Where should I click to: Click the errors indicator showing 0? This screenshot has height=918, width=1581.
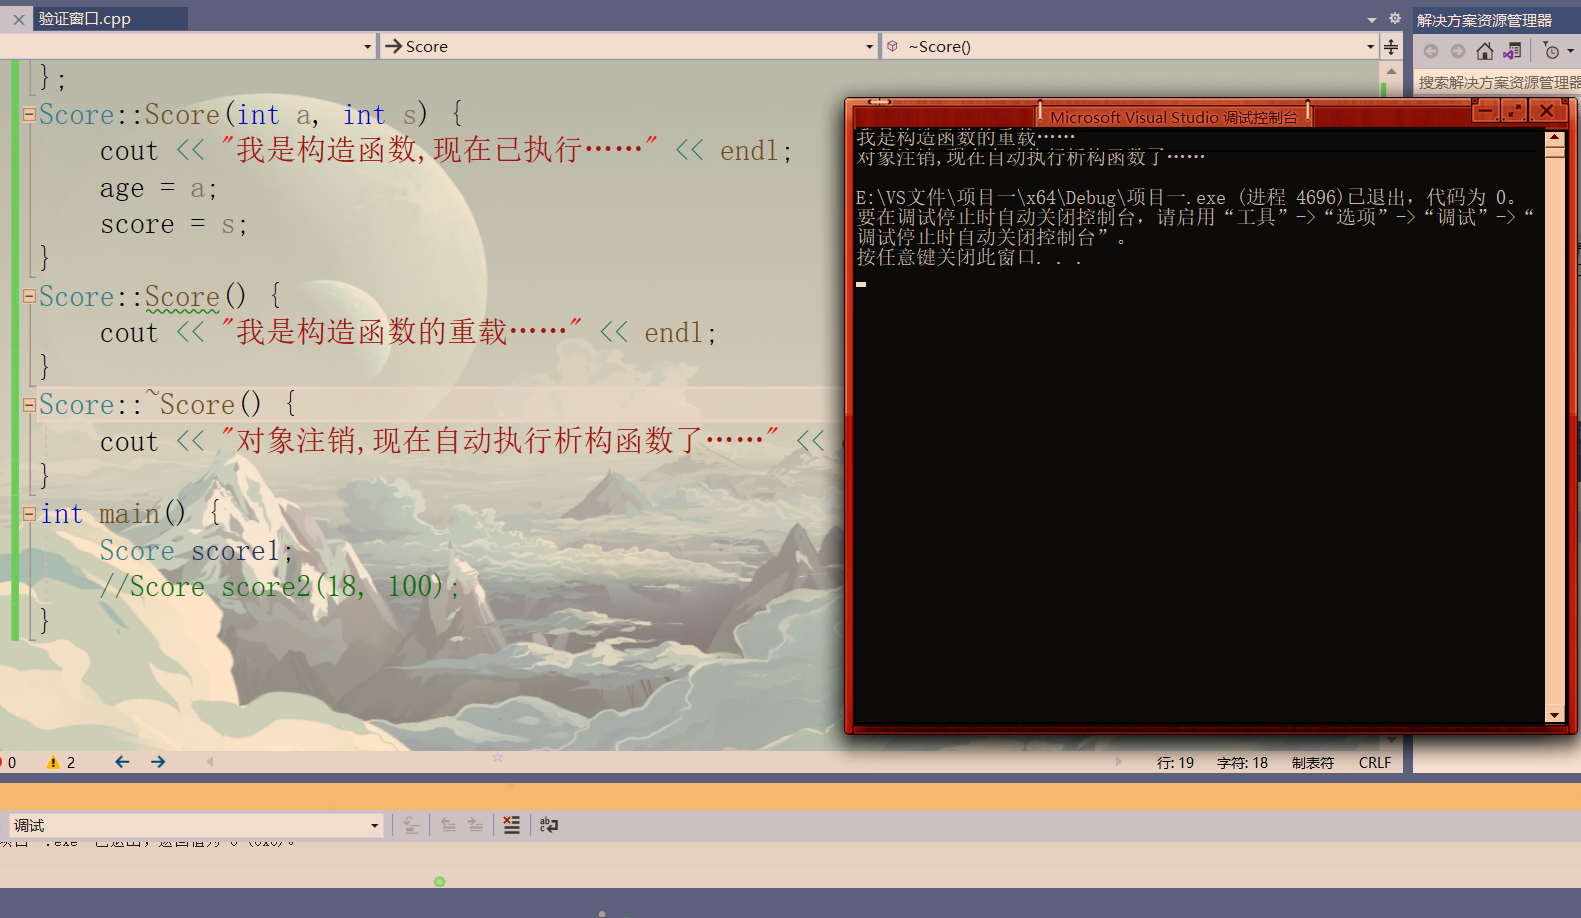click(9, 762)
